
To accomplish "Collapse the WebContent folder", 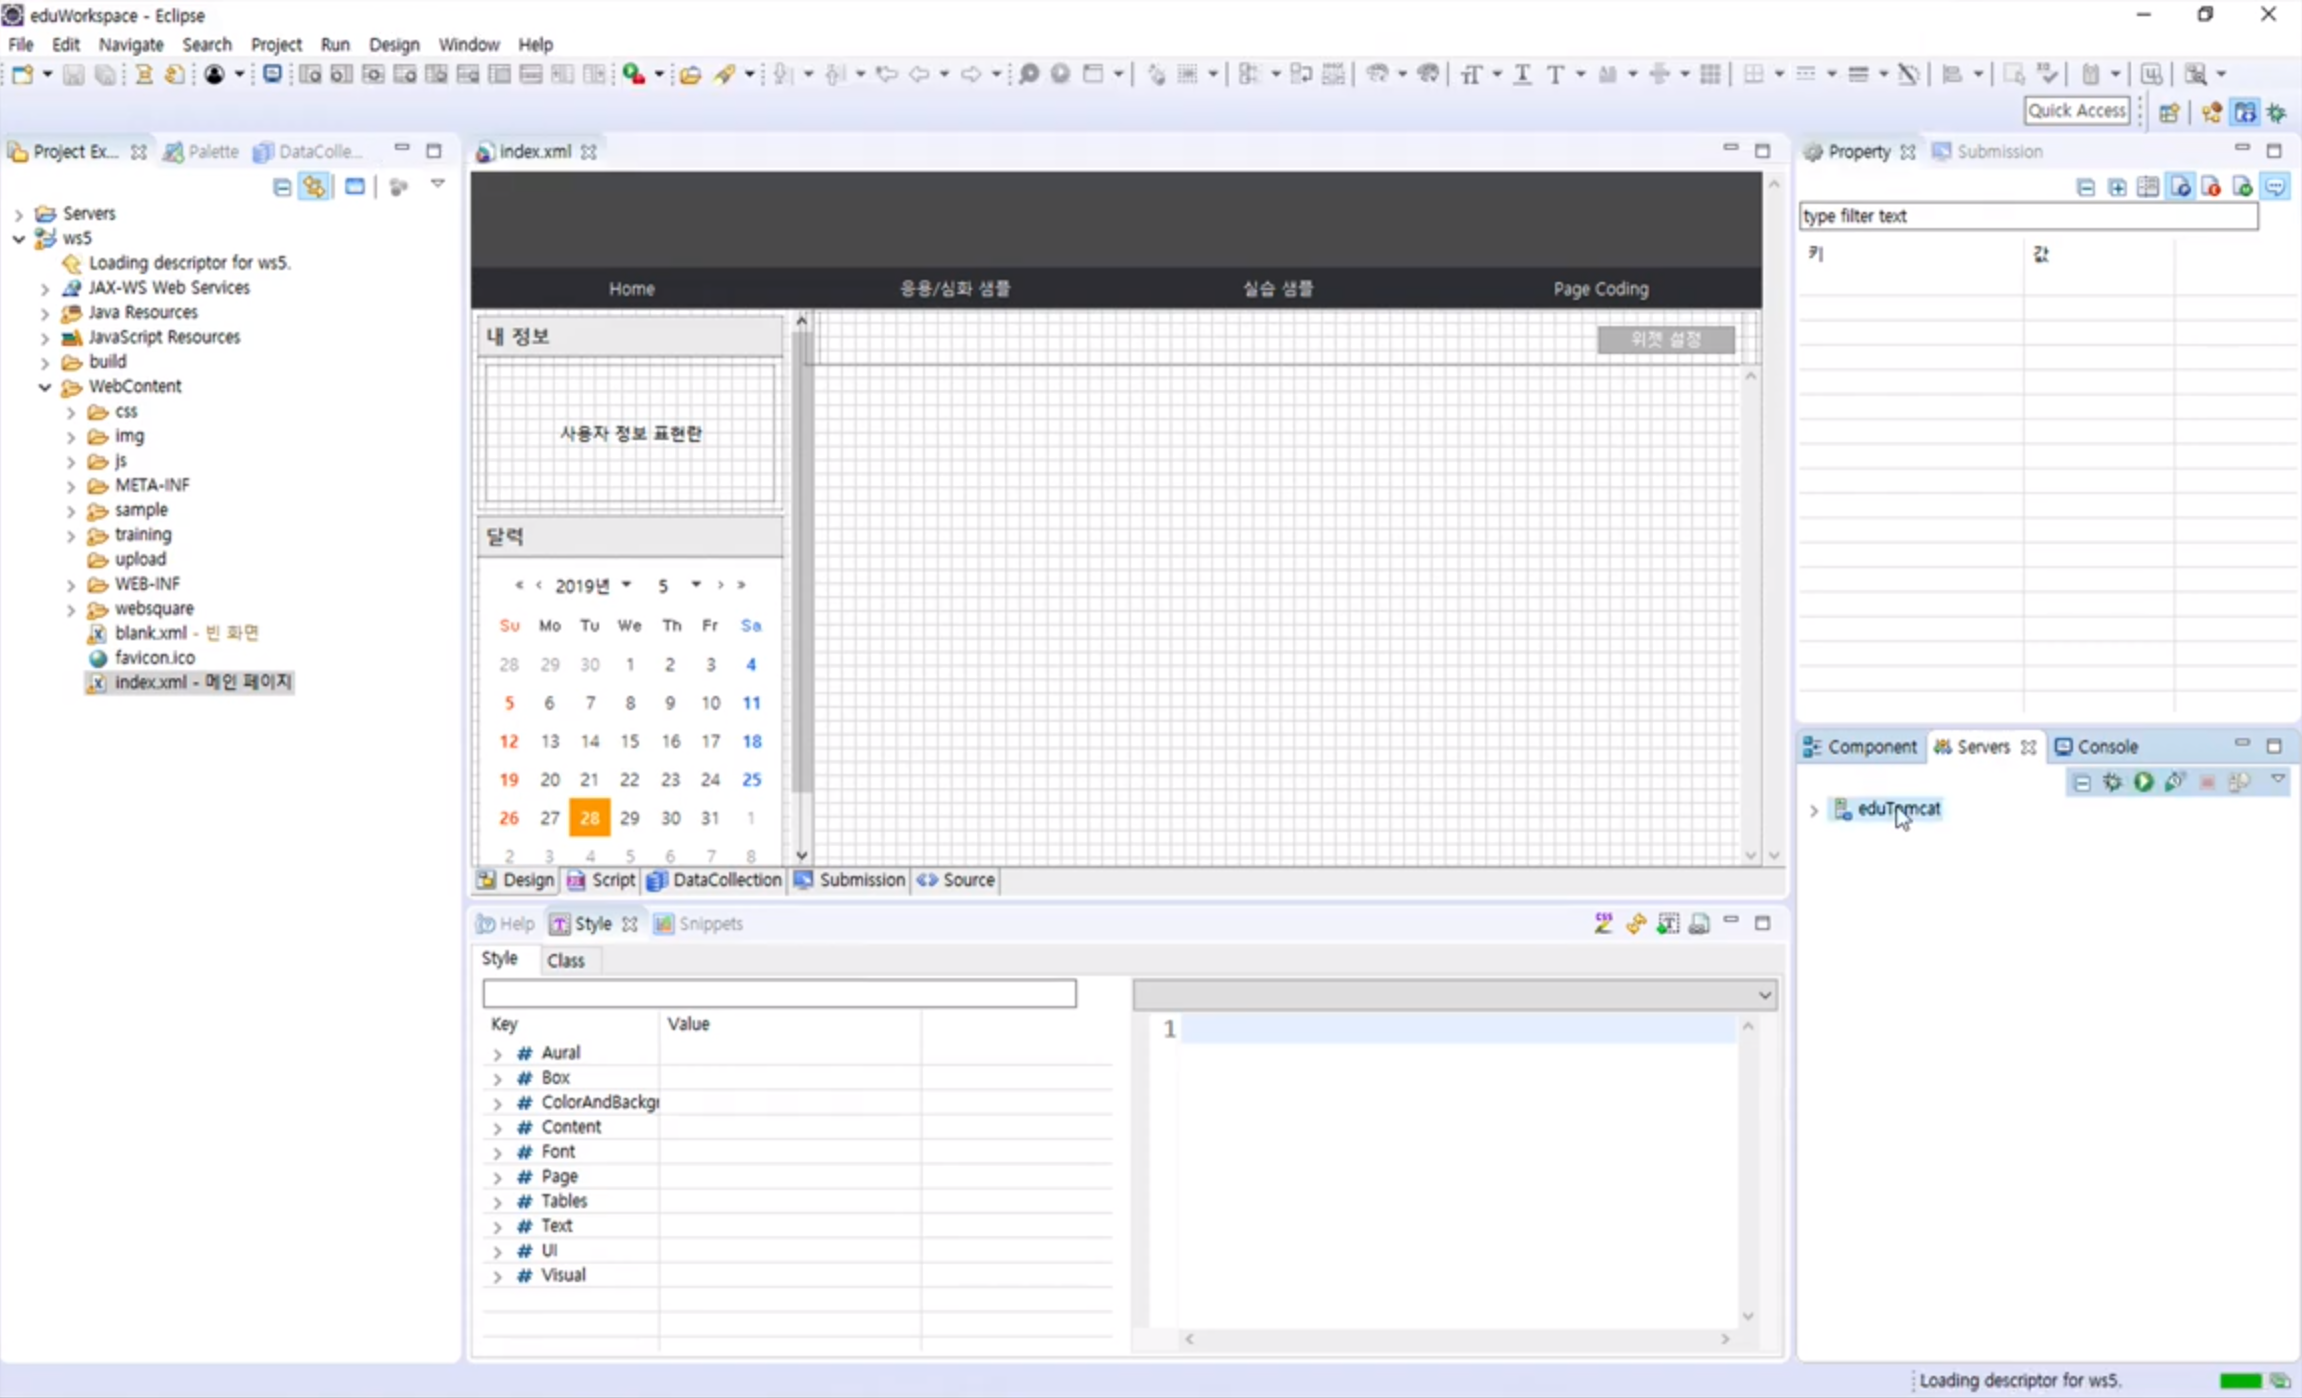I will pos(45,387).
